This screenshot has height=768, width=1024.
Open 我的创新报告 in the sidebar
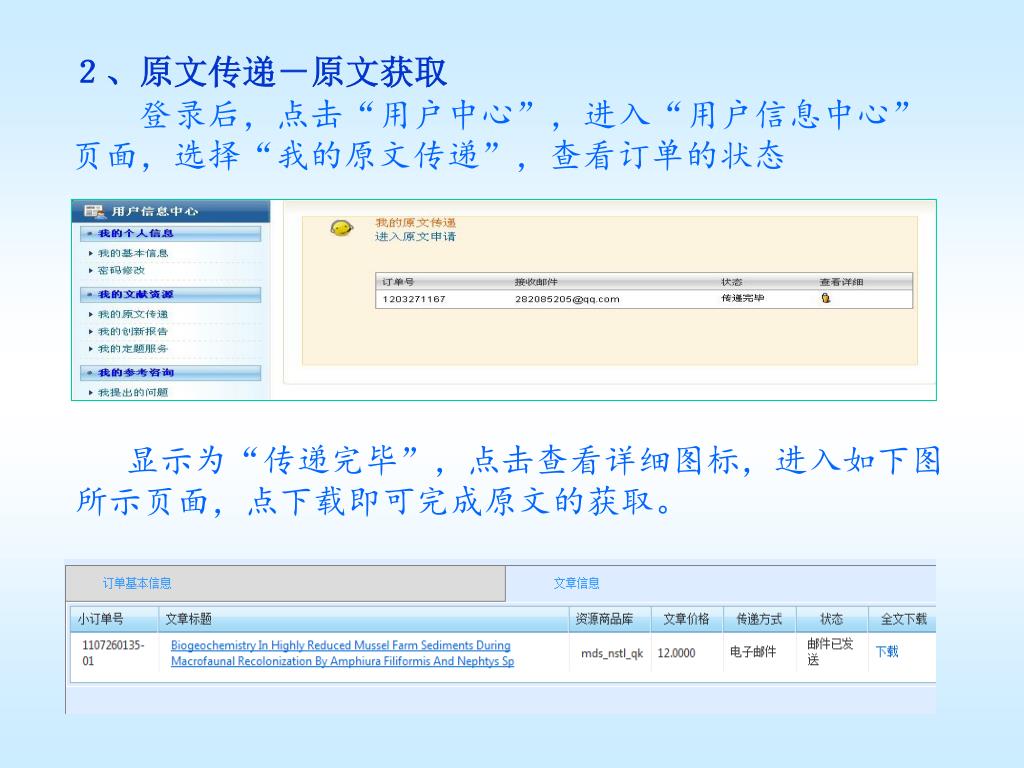(x=133, y=332)
